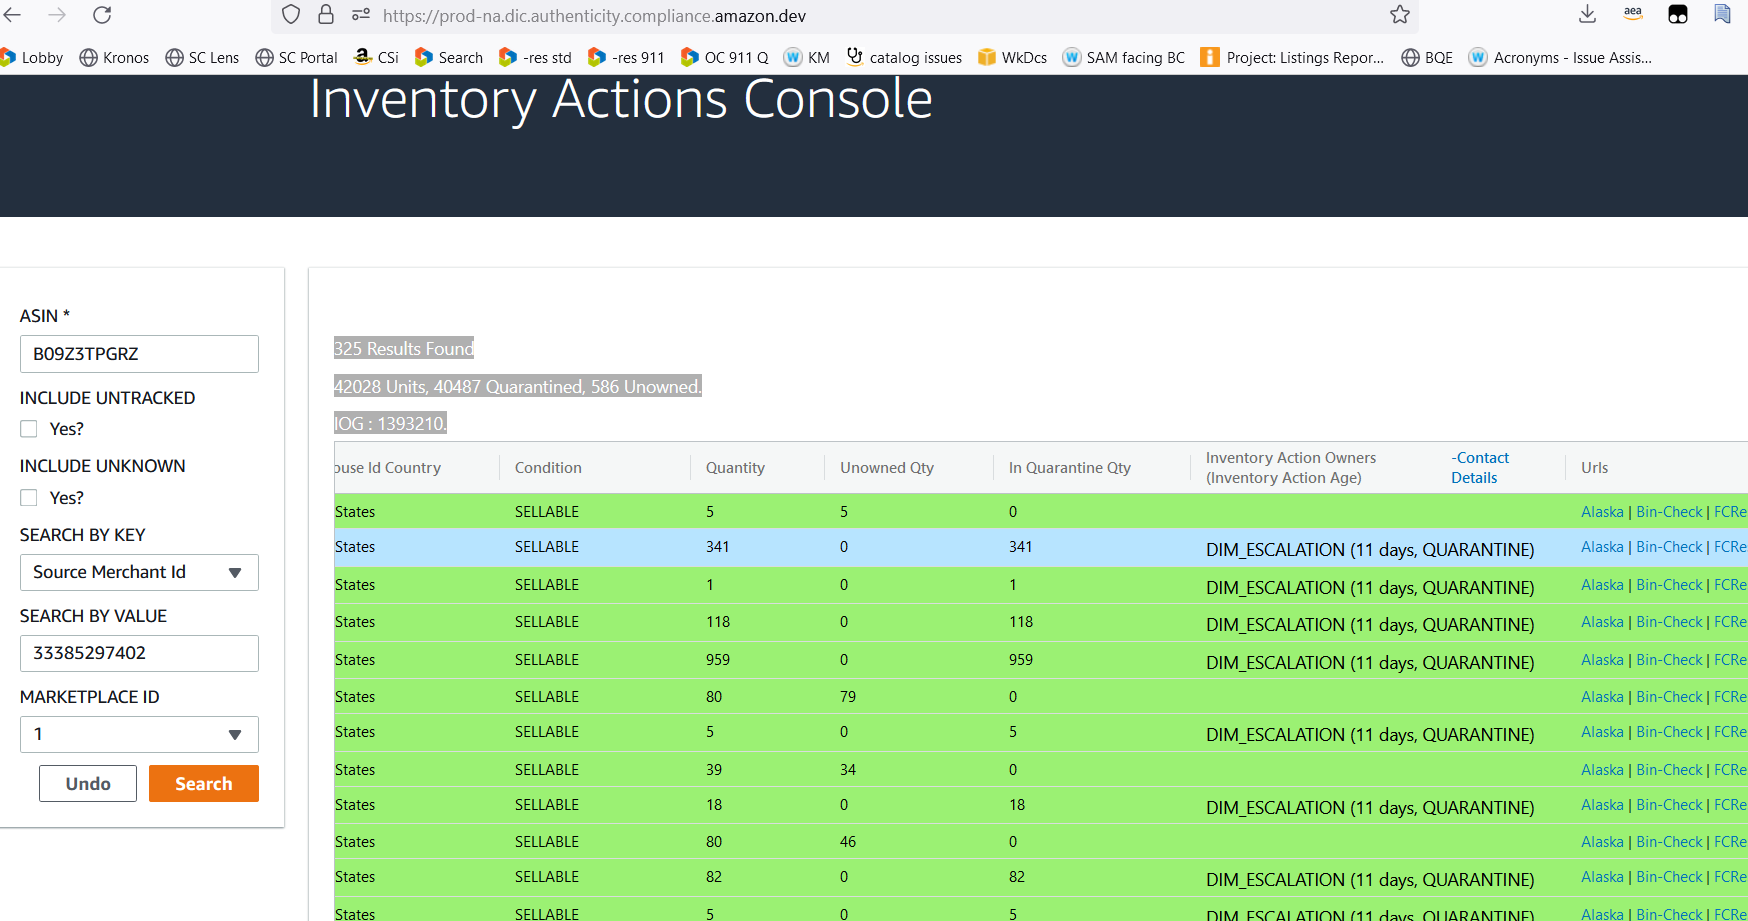Screen dimensions: 1748x921
Task: Click the shield tracking protection icon
Action: pyautogui.click(x=291, y=15)
